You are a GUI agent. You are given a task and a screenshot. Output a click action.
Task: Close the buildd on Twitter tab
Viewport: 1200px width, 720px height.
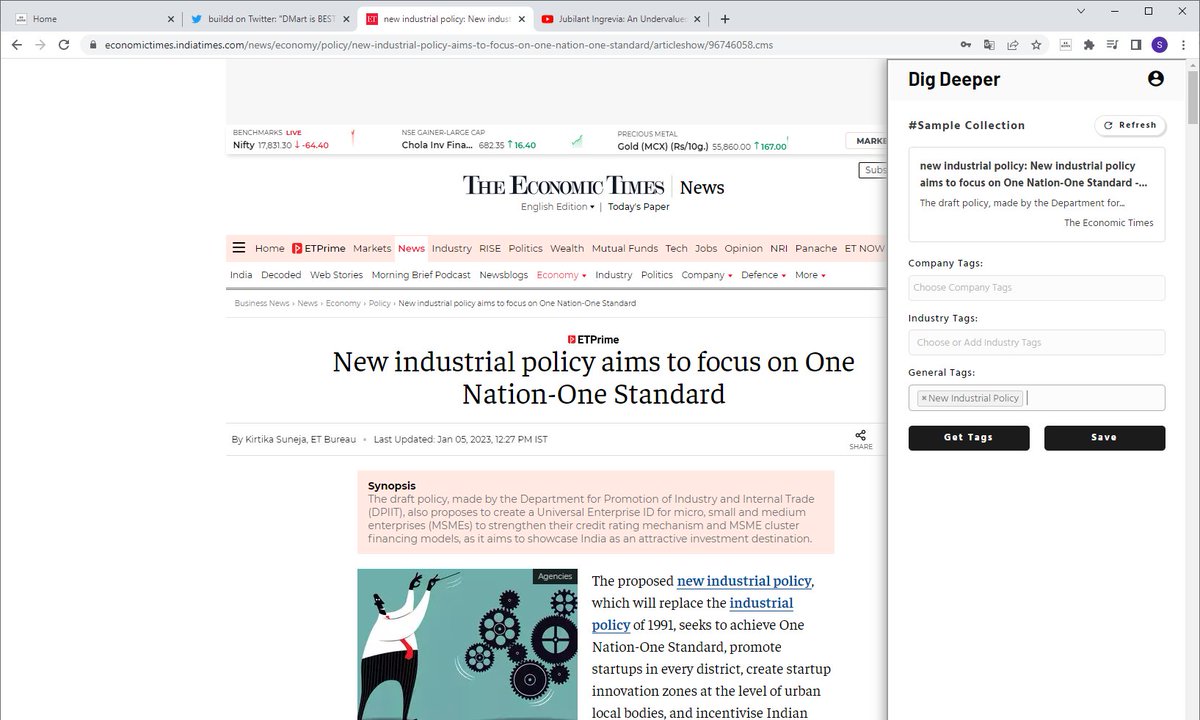coord(346,19)
